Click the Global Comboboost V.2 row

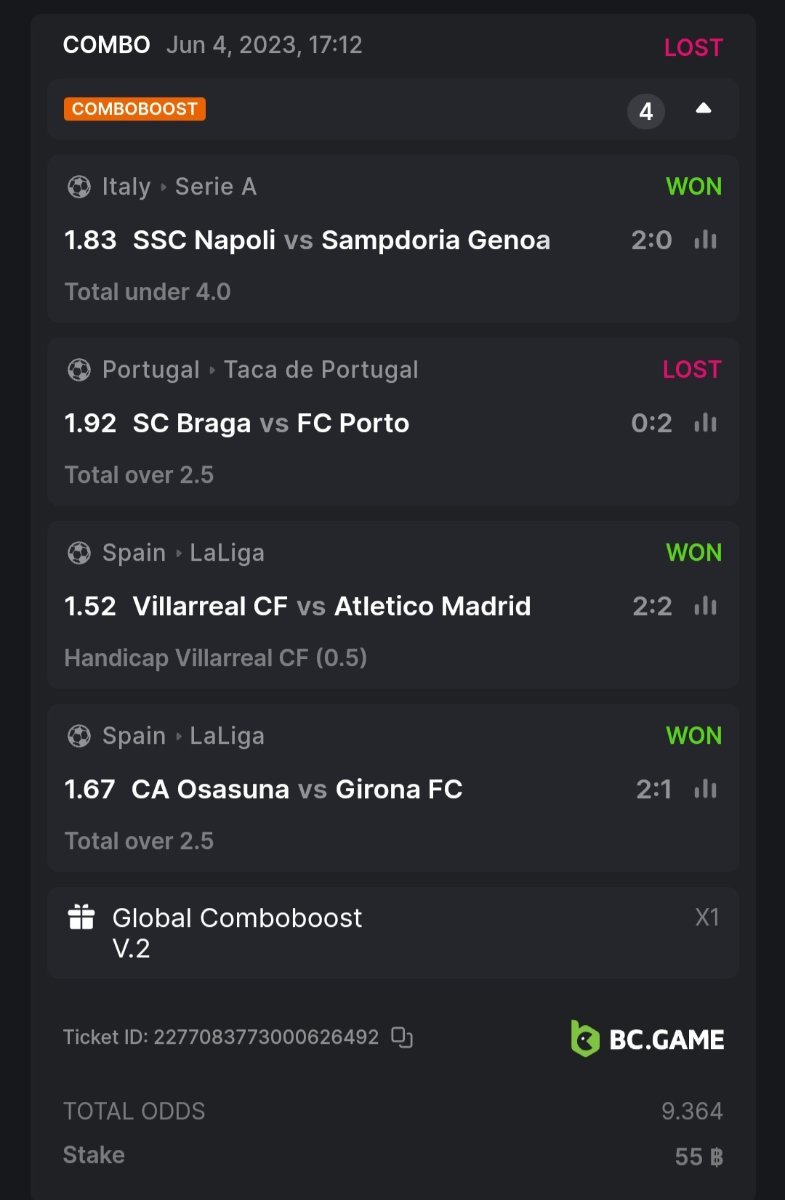point(237,932)
